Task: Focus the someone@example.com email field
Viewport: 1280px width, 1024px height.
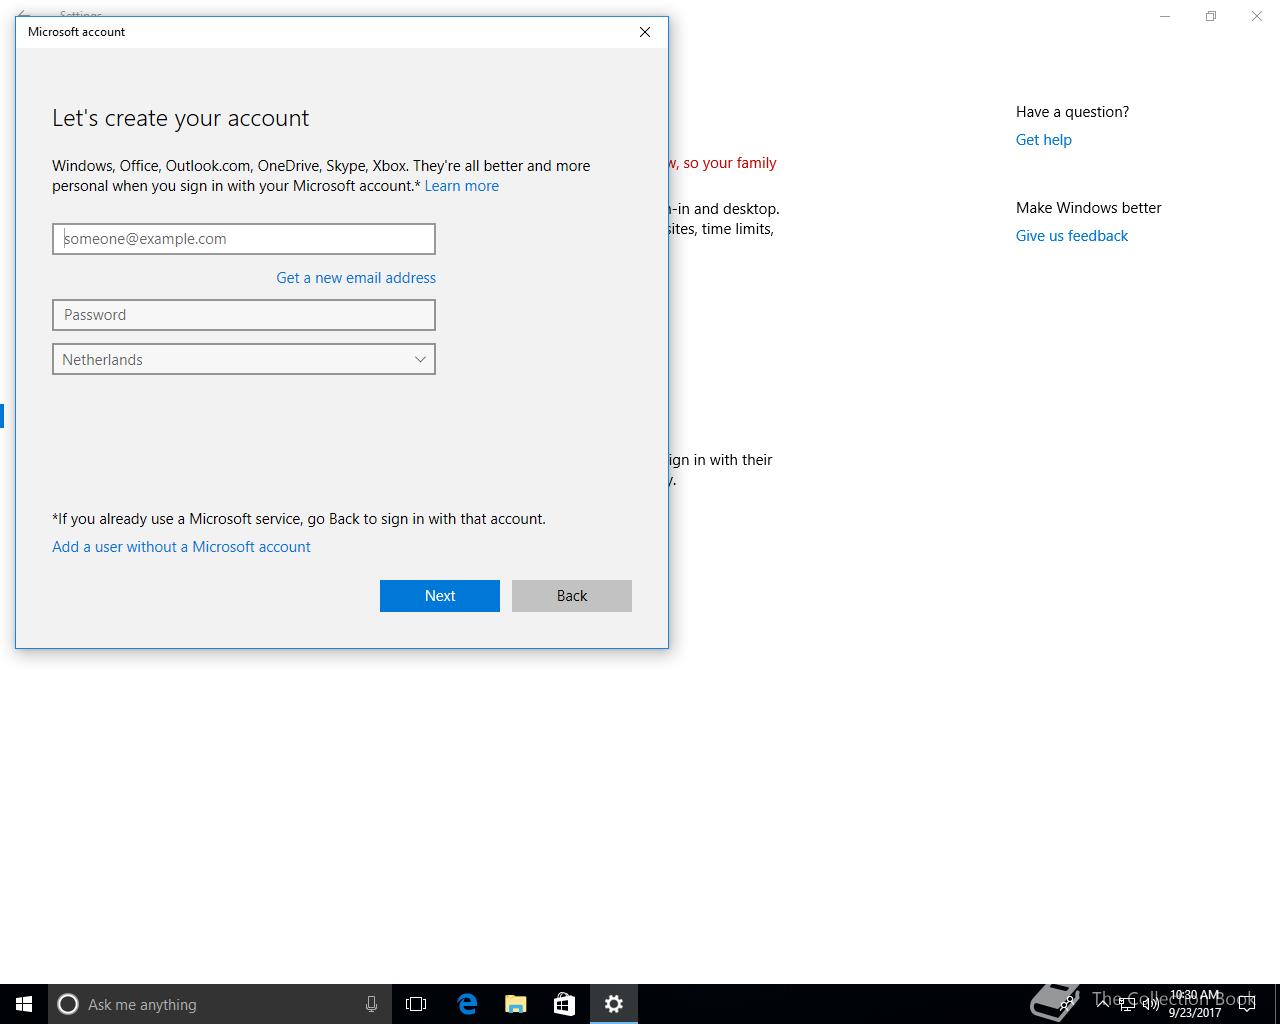Action: pos(244,239)
